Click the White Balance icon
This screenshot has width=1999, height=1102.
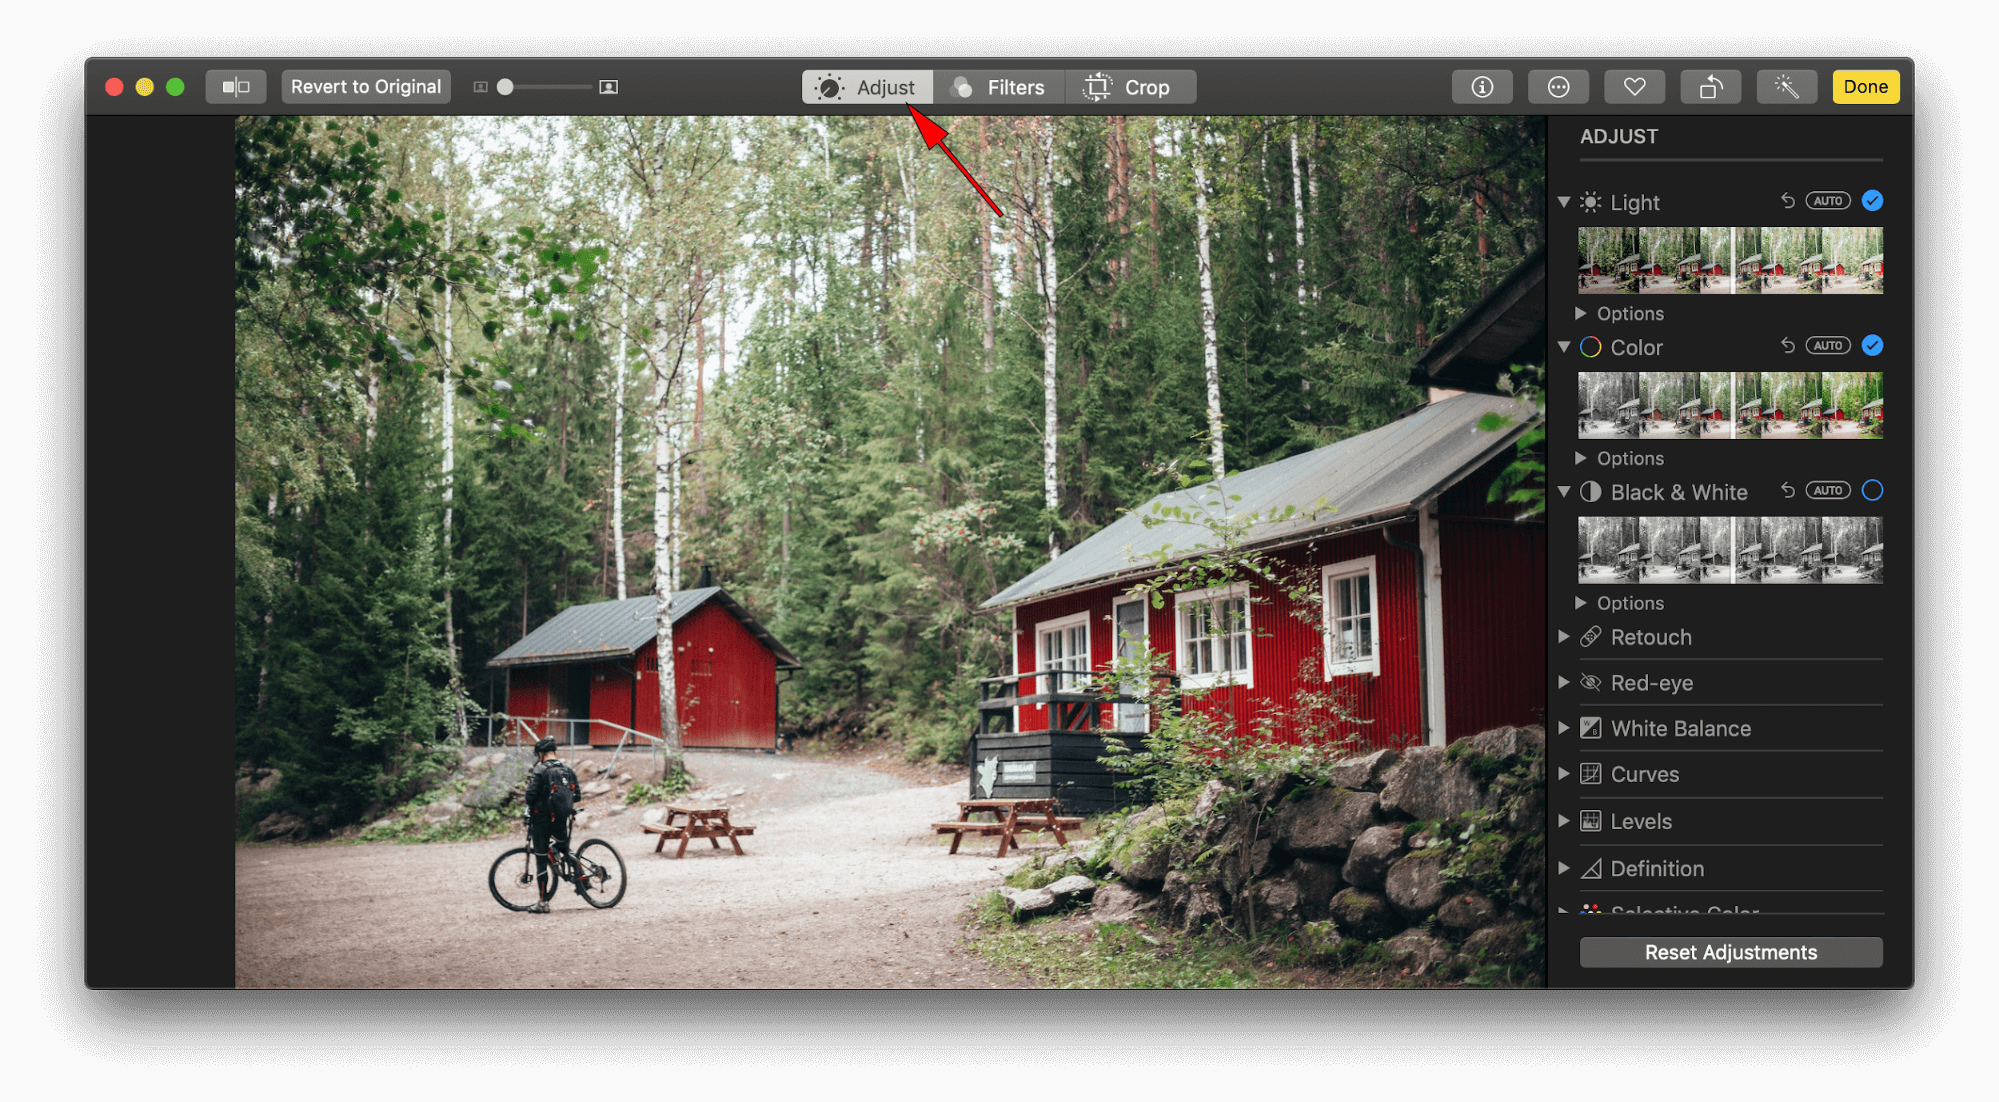(x=1590, y=728)
